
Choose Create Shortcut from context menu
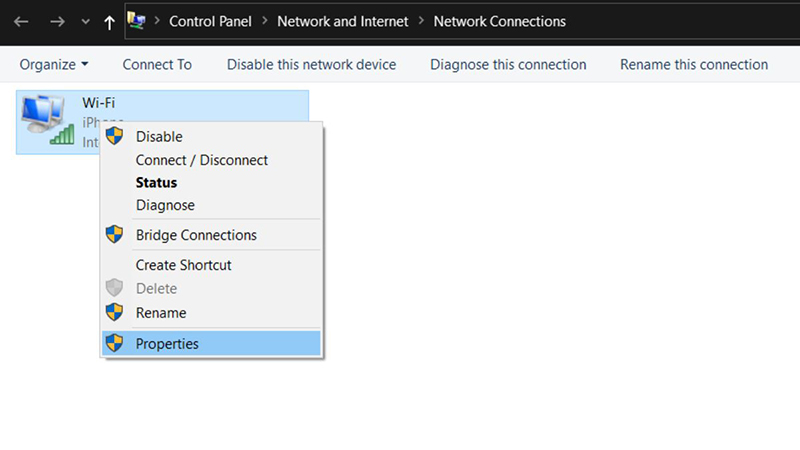point(183,265)
